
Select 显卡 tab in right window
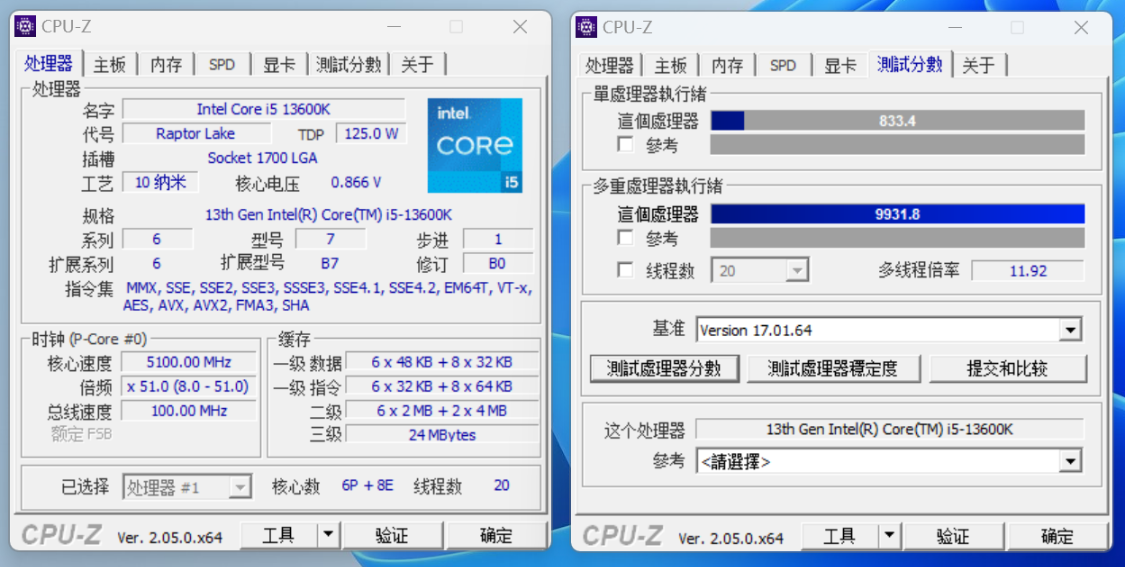click(x=840, y=65)
